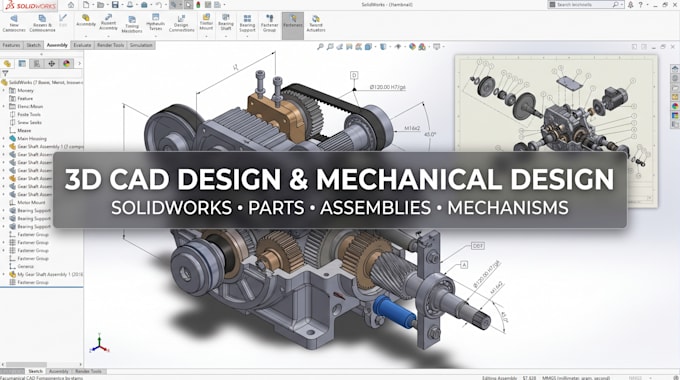Switch to the top Render Tools ribbon tab
Viewport: 680px width, 380px height.
pyautogui.click(x=111, y=45)
